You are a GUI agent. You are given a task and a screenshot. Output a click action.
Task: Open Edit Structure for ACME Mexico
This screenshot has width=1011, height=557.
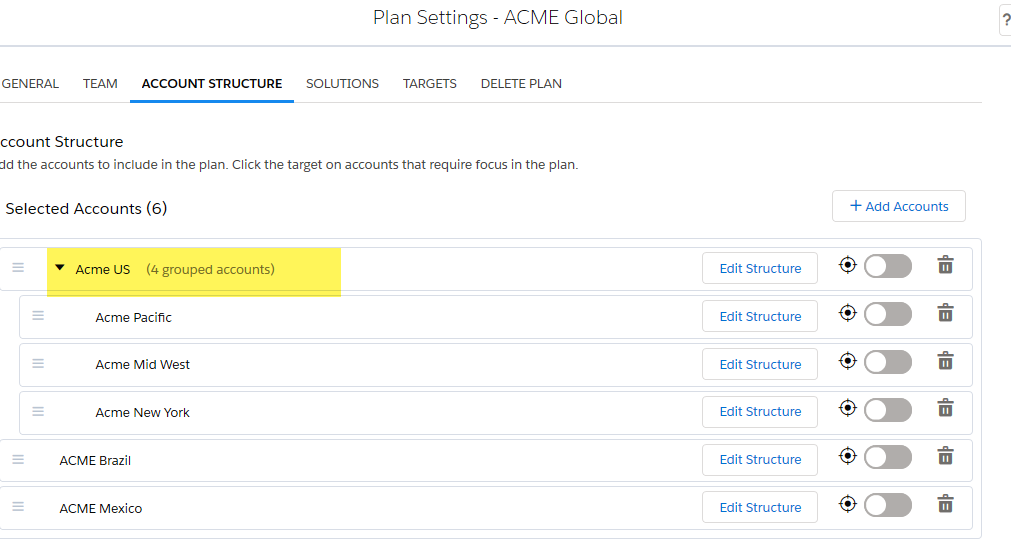[760, 507]
